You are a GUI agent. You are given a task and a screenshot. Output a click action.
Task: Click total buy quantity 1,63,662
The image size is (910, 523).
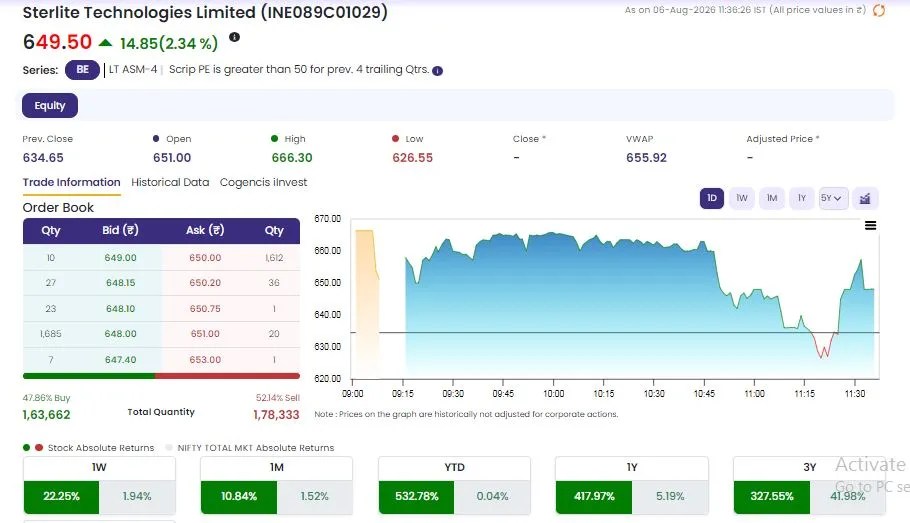(46, 415)
